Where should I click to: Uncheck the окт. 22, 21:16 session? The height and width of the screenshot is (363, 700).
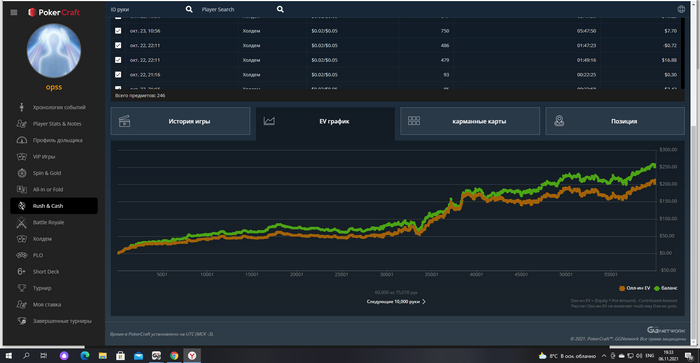click(x=118, y=75)
